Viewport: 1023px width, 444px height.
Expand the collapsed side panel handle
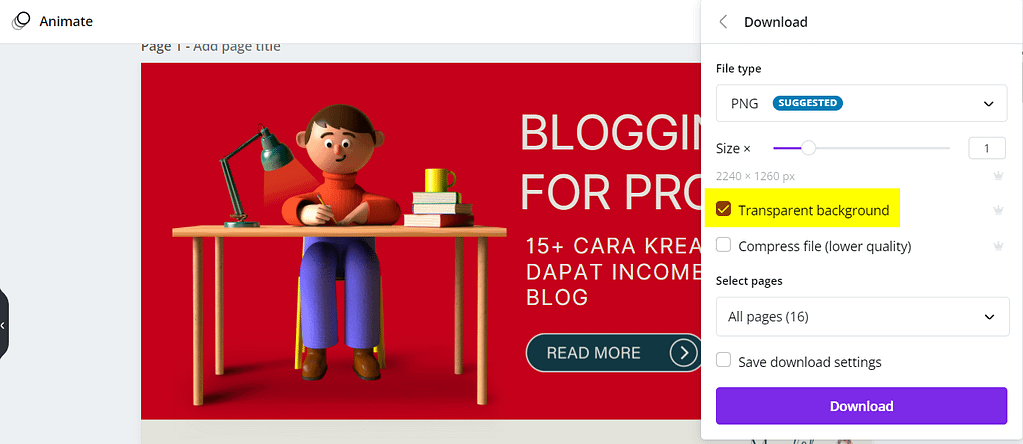[4, 324]
